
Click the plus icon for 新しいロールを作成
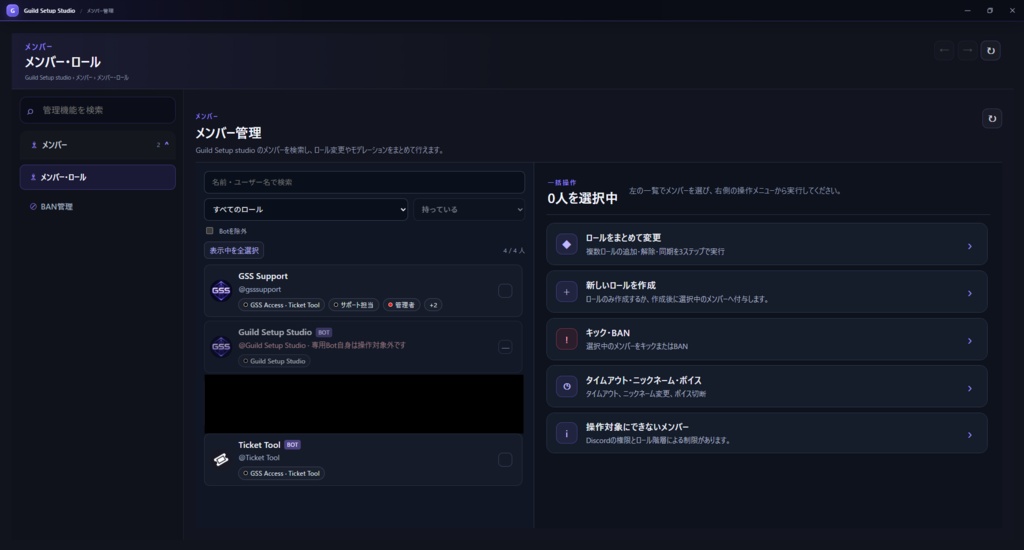point(566,292)
